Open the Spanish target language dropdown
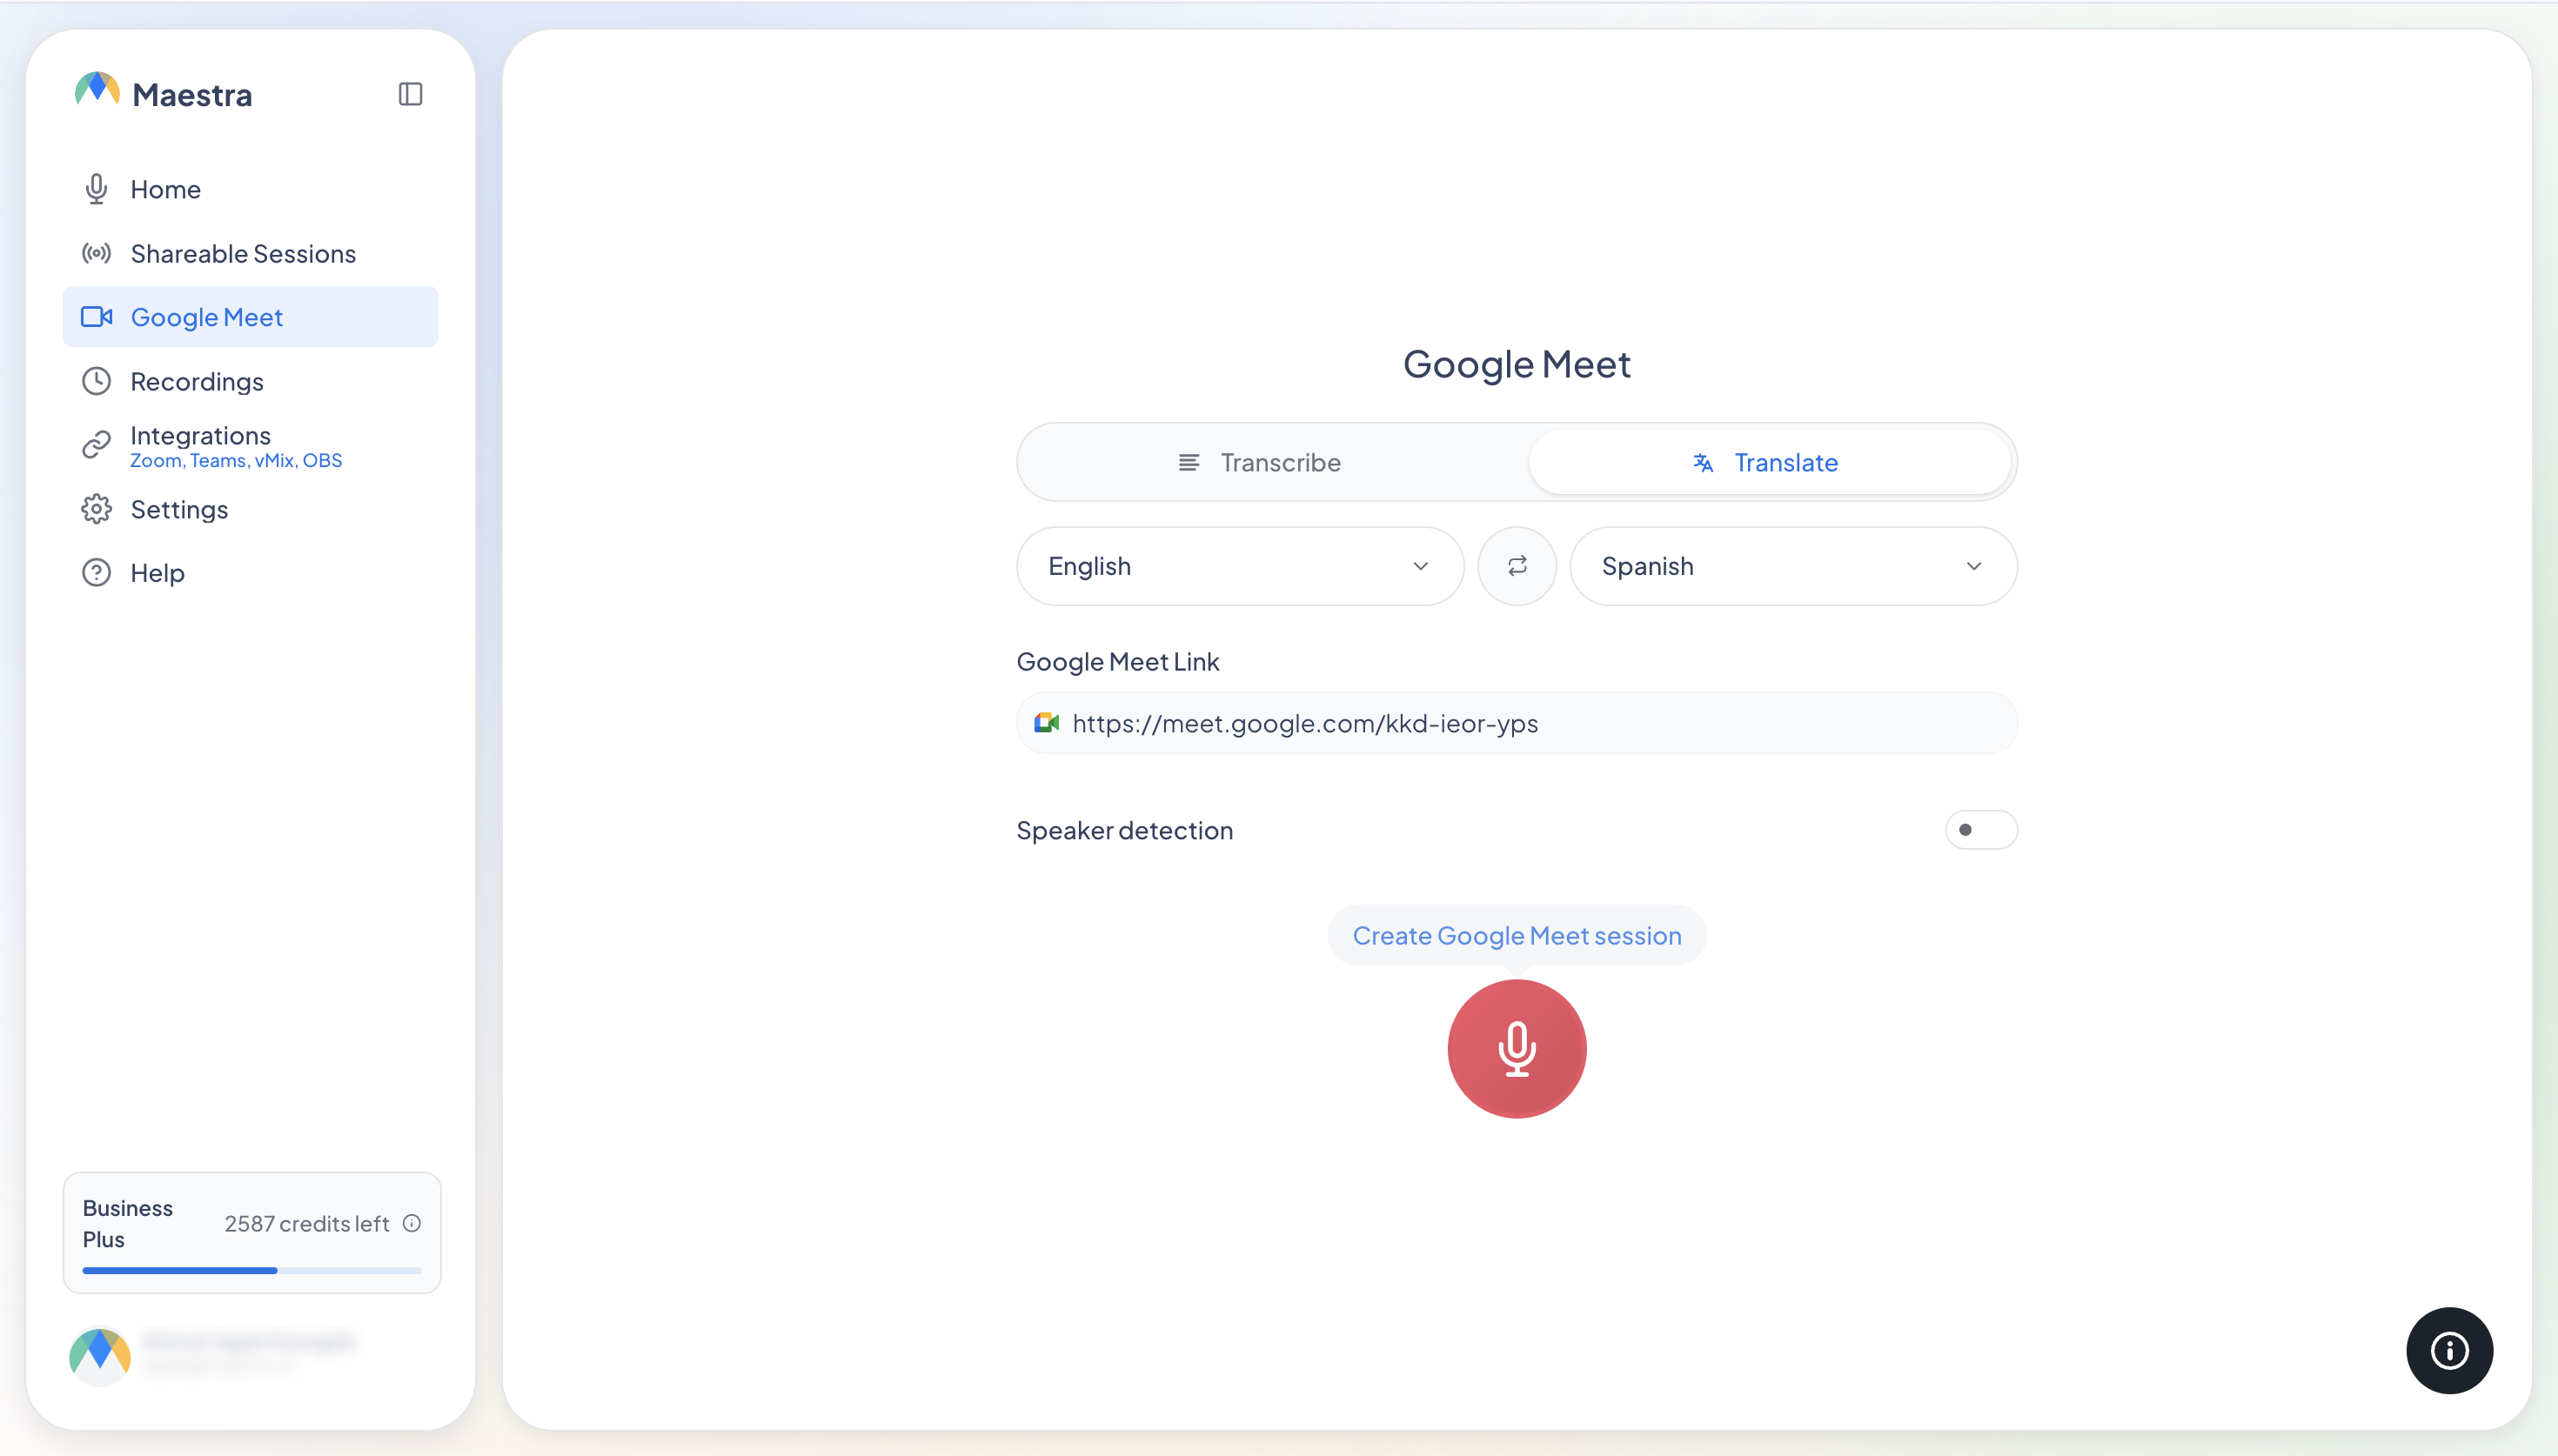The height and width of the screenshot is (1456, 2558). pos(1793,566)
